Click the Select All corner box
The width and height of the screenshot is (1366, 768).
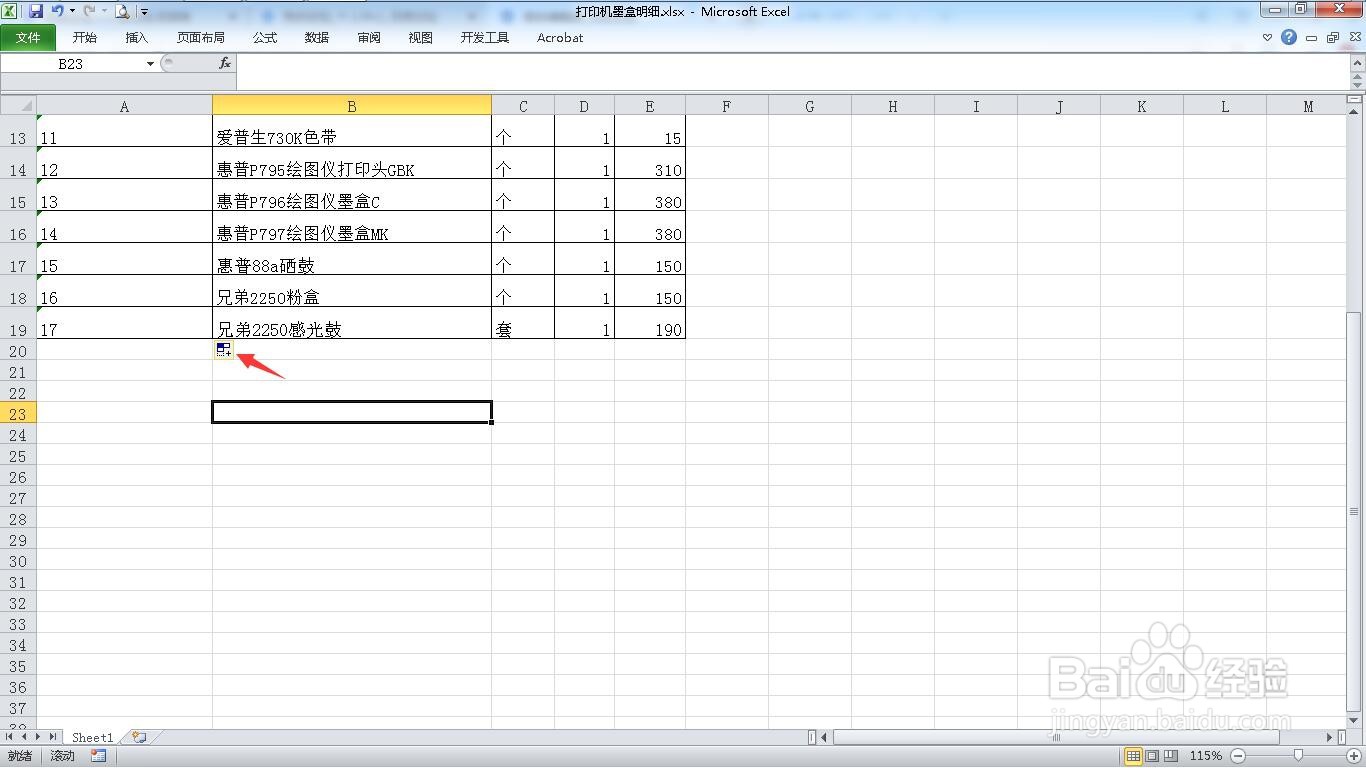18,106
